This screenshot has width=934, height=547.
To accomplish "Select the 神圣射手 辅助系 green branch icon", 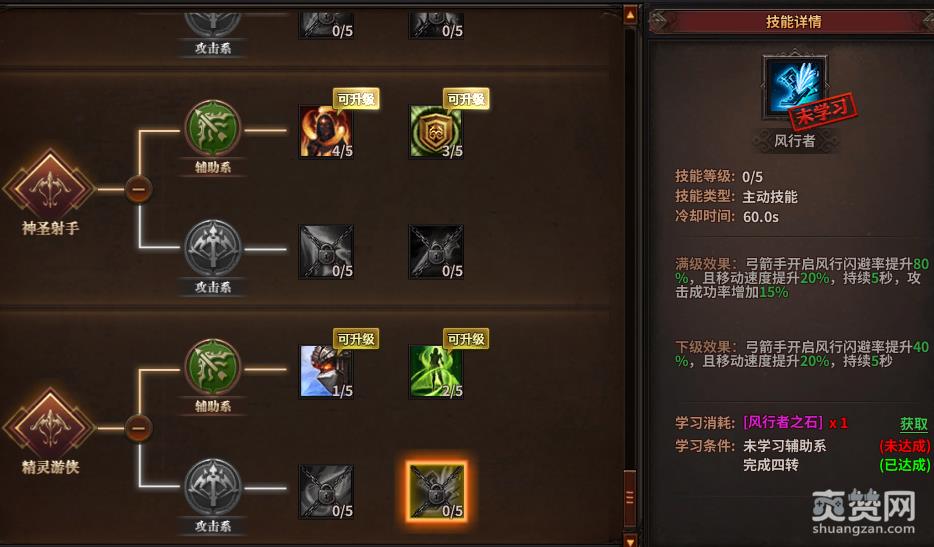I will 213,129.
